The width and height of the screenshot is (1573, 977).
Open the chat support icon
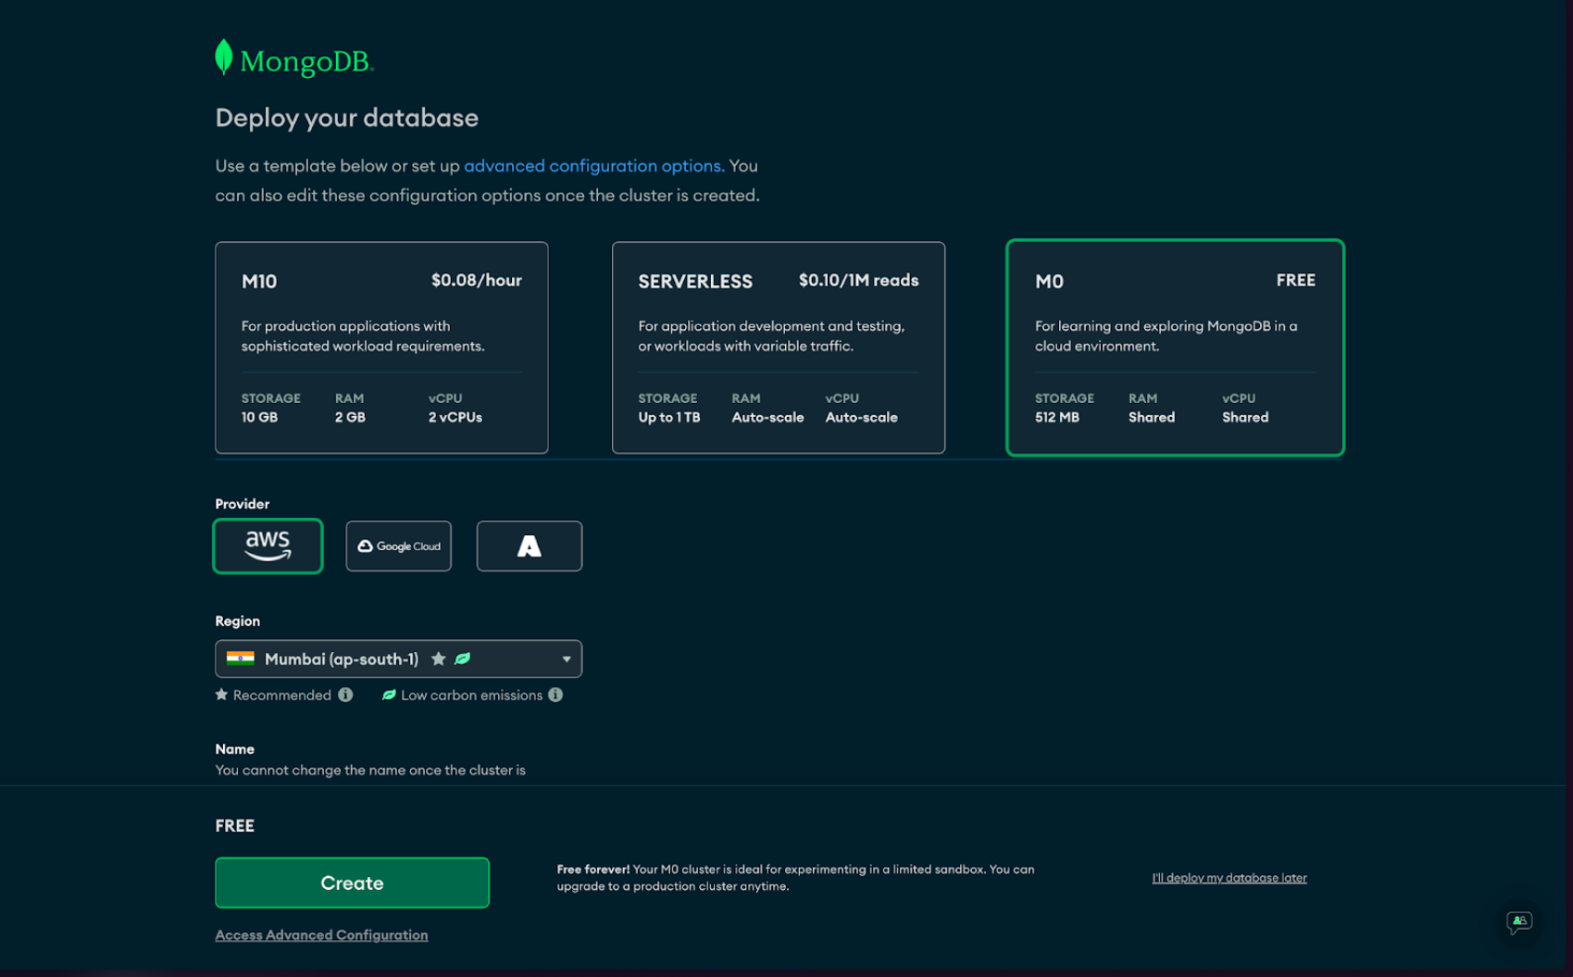(1519, 921)
